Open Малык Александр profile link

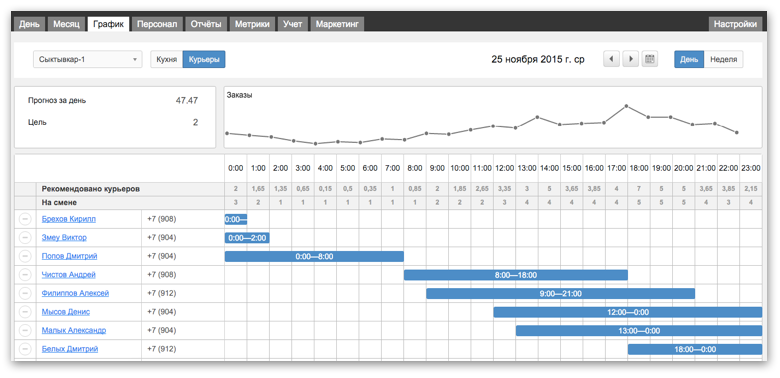pos(74,330)
